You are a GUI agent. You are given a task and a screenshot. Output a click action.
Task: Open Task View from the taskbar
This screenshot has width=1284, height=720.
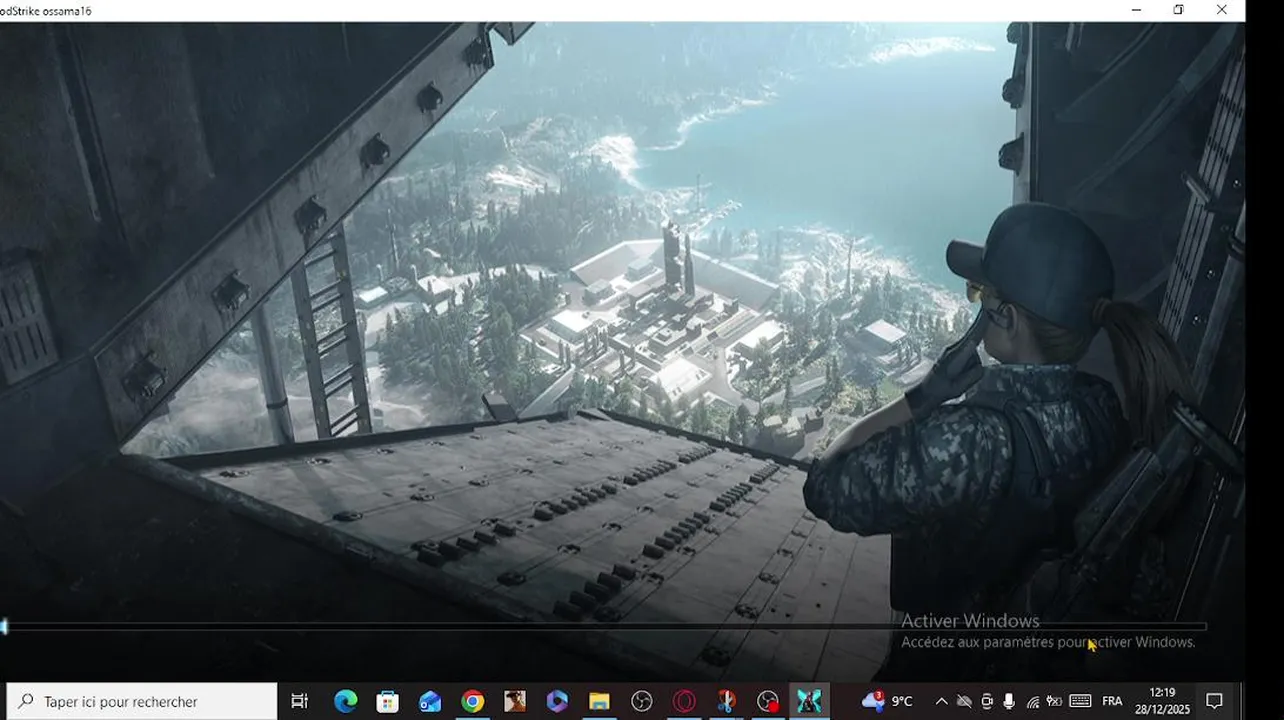coord(299,702)
